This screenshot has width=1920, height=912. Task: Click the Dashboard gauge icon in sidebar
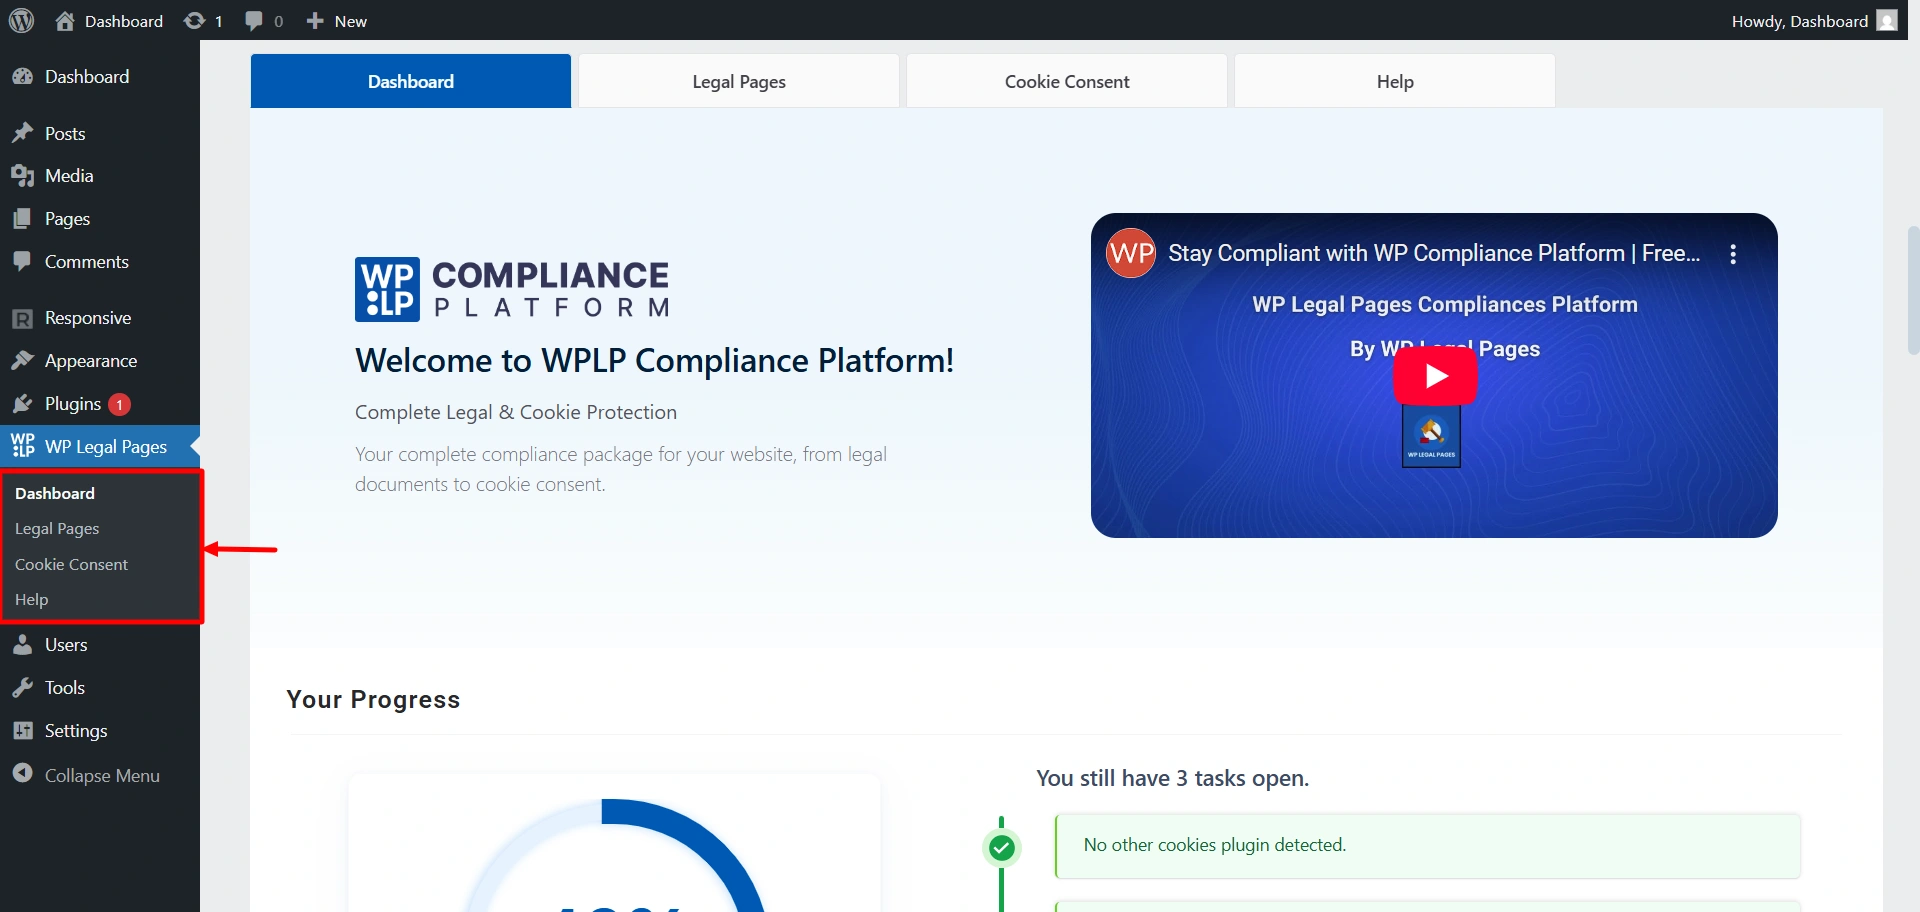point(22,77)
